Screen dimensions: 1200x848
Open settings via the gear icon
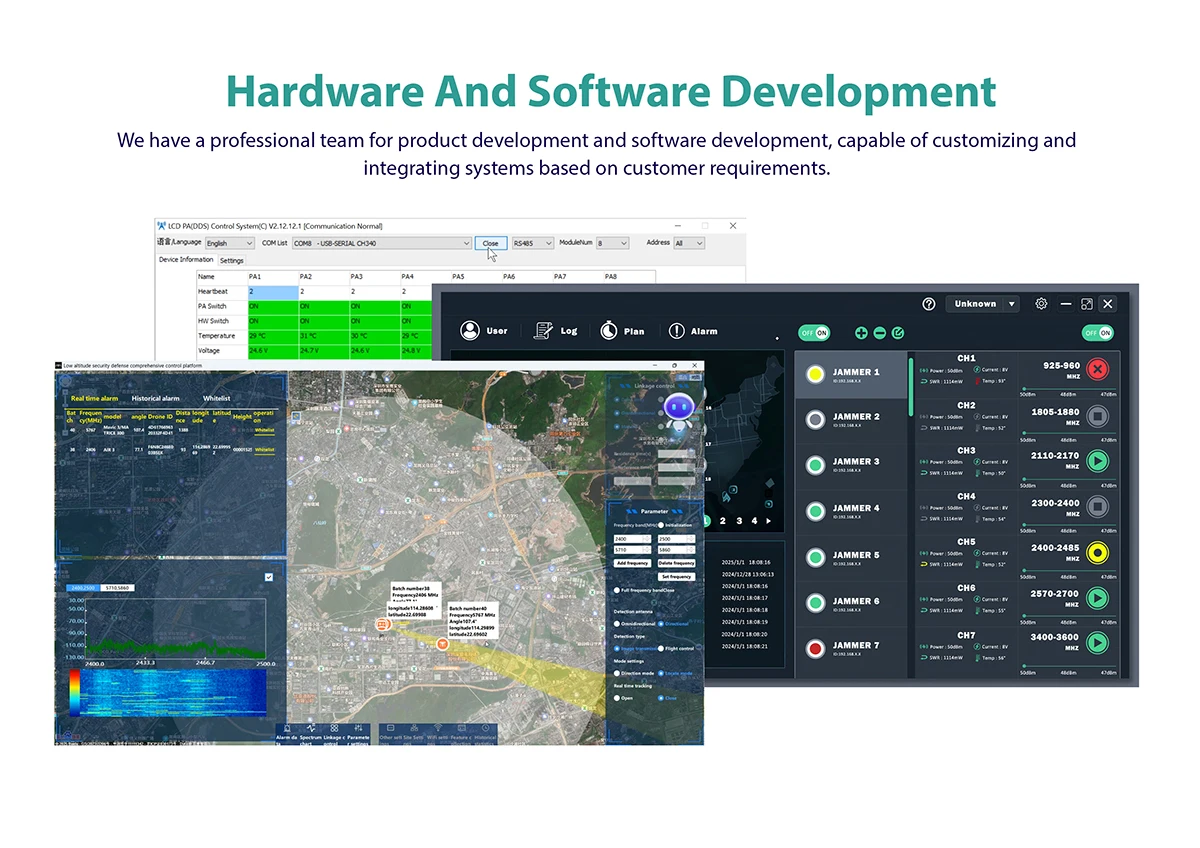1041,304
